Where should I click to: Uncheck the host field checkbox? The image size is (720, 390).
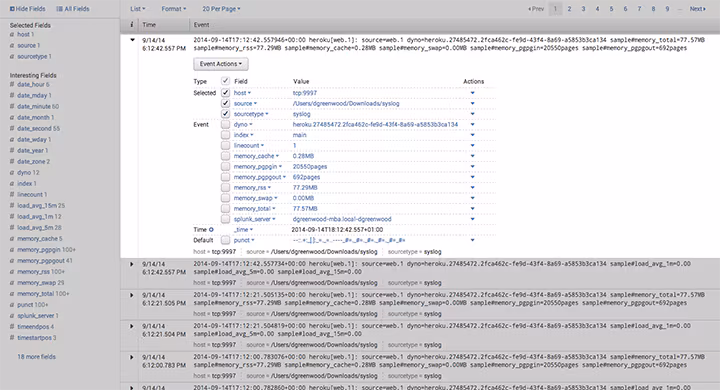tap(225, 92)
